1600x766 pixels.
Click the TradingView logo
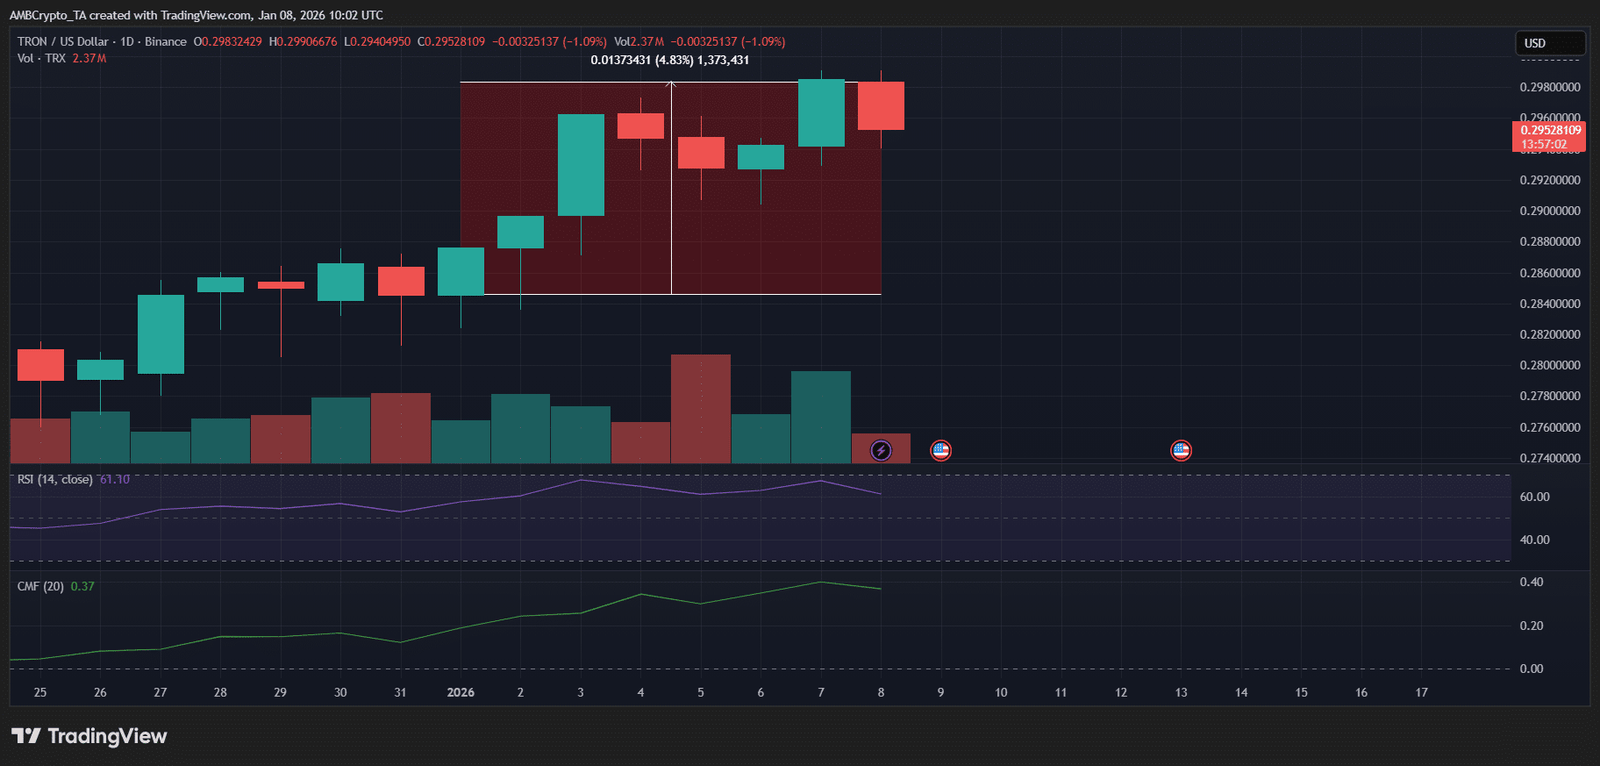coord(89,736)
